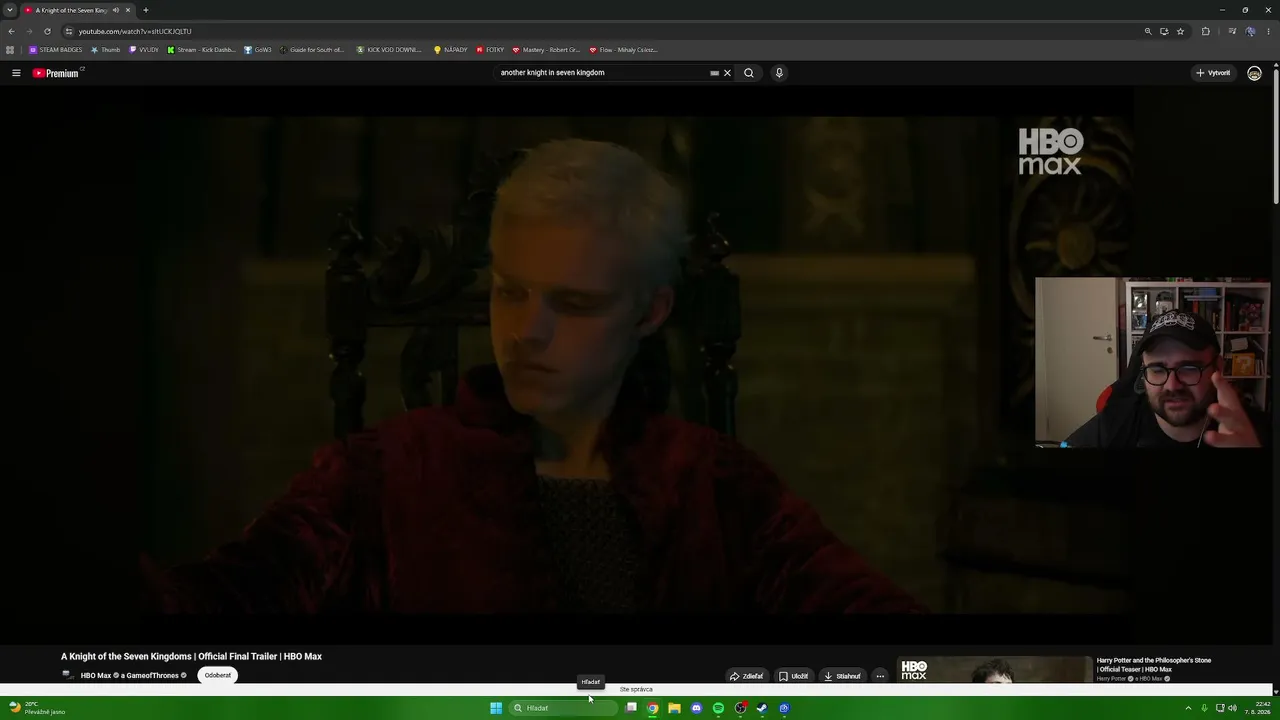Open the Flow - Mihaly bookmark

(x=623, y=50)
